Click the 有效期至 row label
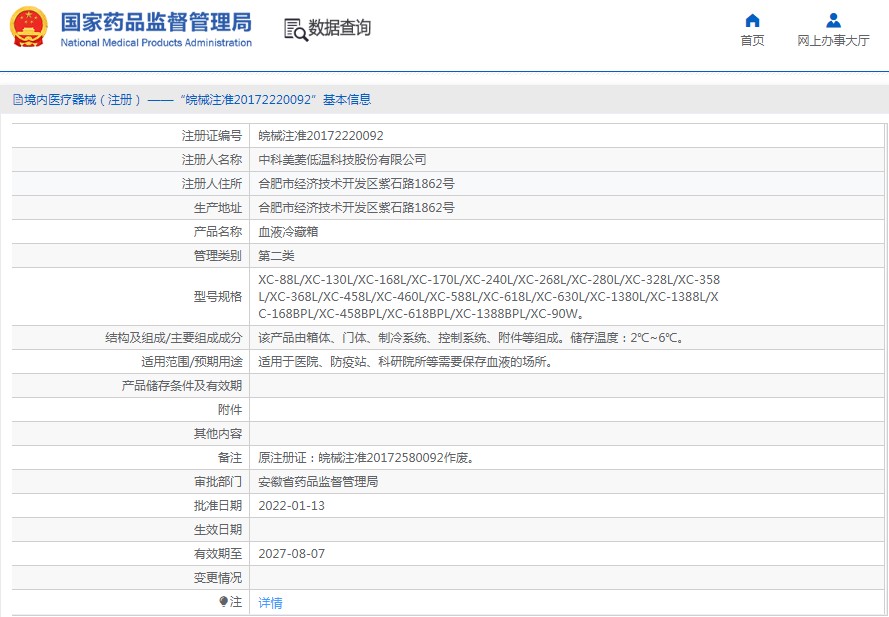 218,553
